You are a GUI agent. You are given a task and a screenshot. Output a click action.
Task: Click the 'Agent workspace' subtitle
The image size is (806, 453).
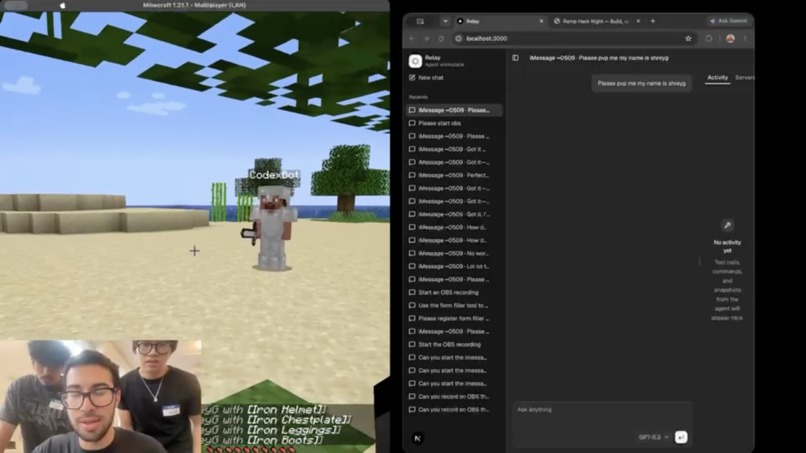(445, 65)
